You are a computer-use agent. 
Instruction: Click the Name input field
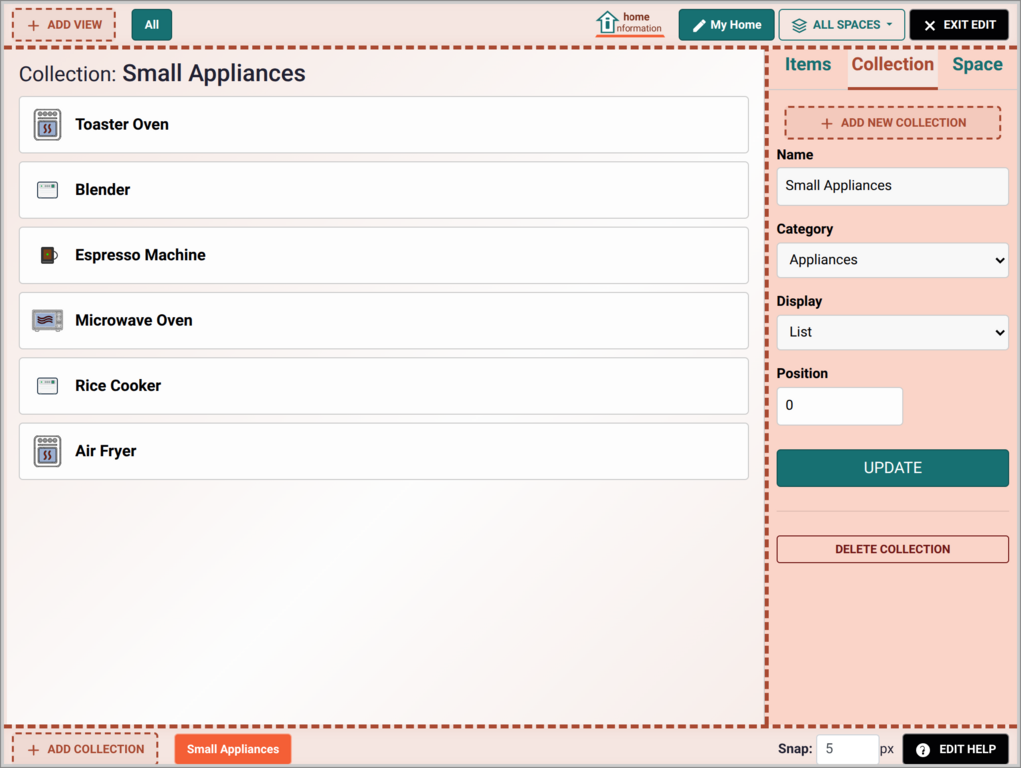tap(892, 186)
